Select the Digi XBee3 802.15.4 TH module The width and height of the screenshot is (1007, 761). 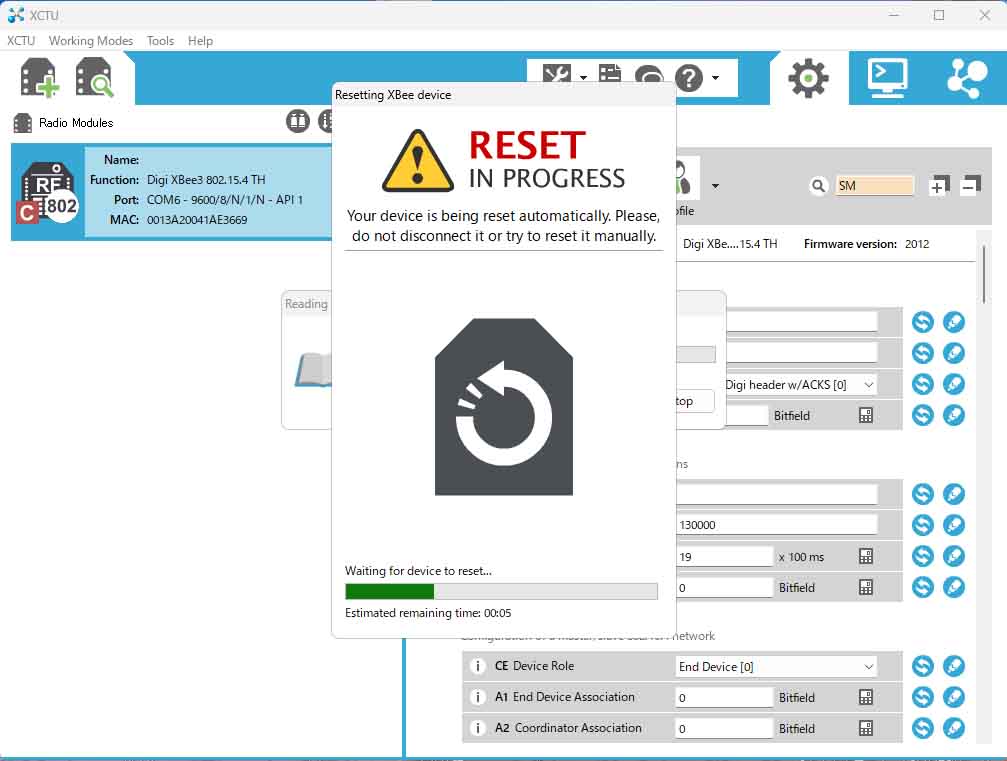172,191
